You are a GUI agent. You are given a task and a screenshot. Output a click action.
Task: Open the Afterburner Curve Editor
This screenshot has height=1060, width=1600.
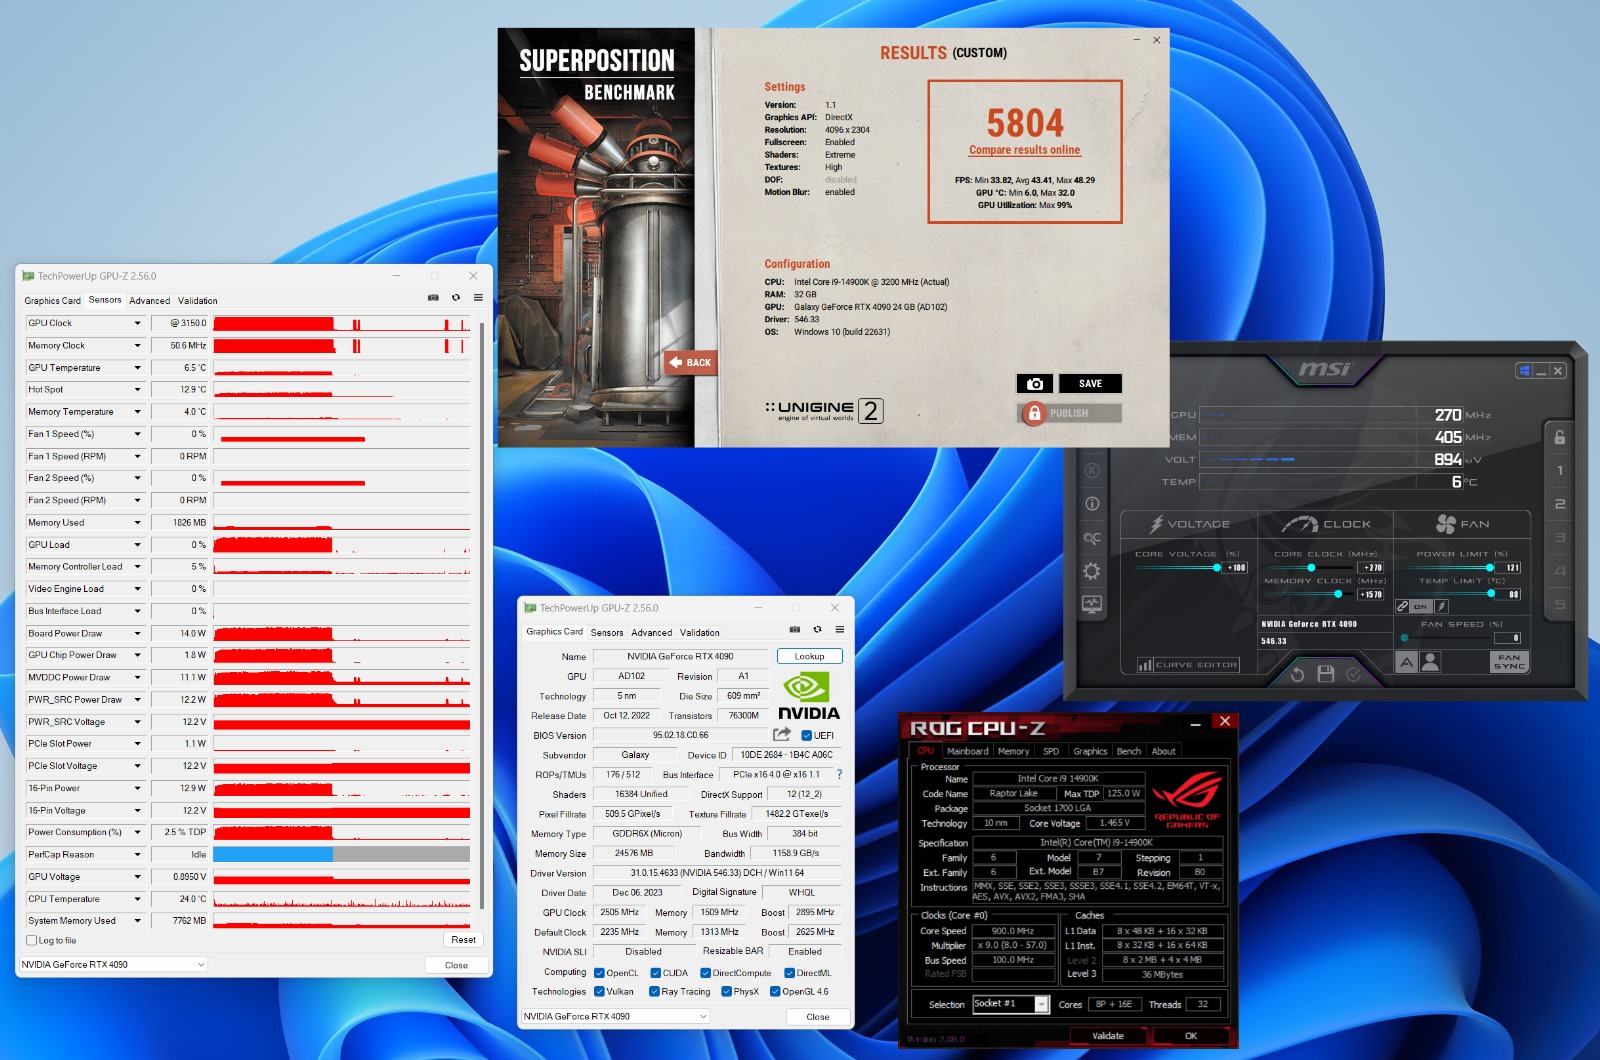point(1188,665)
